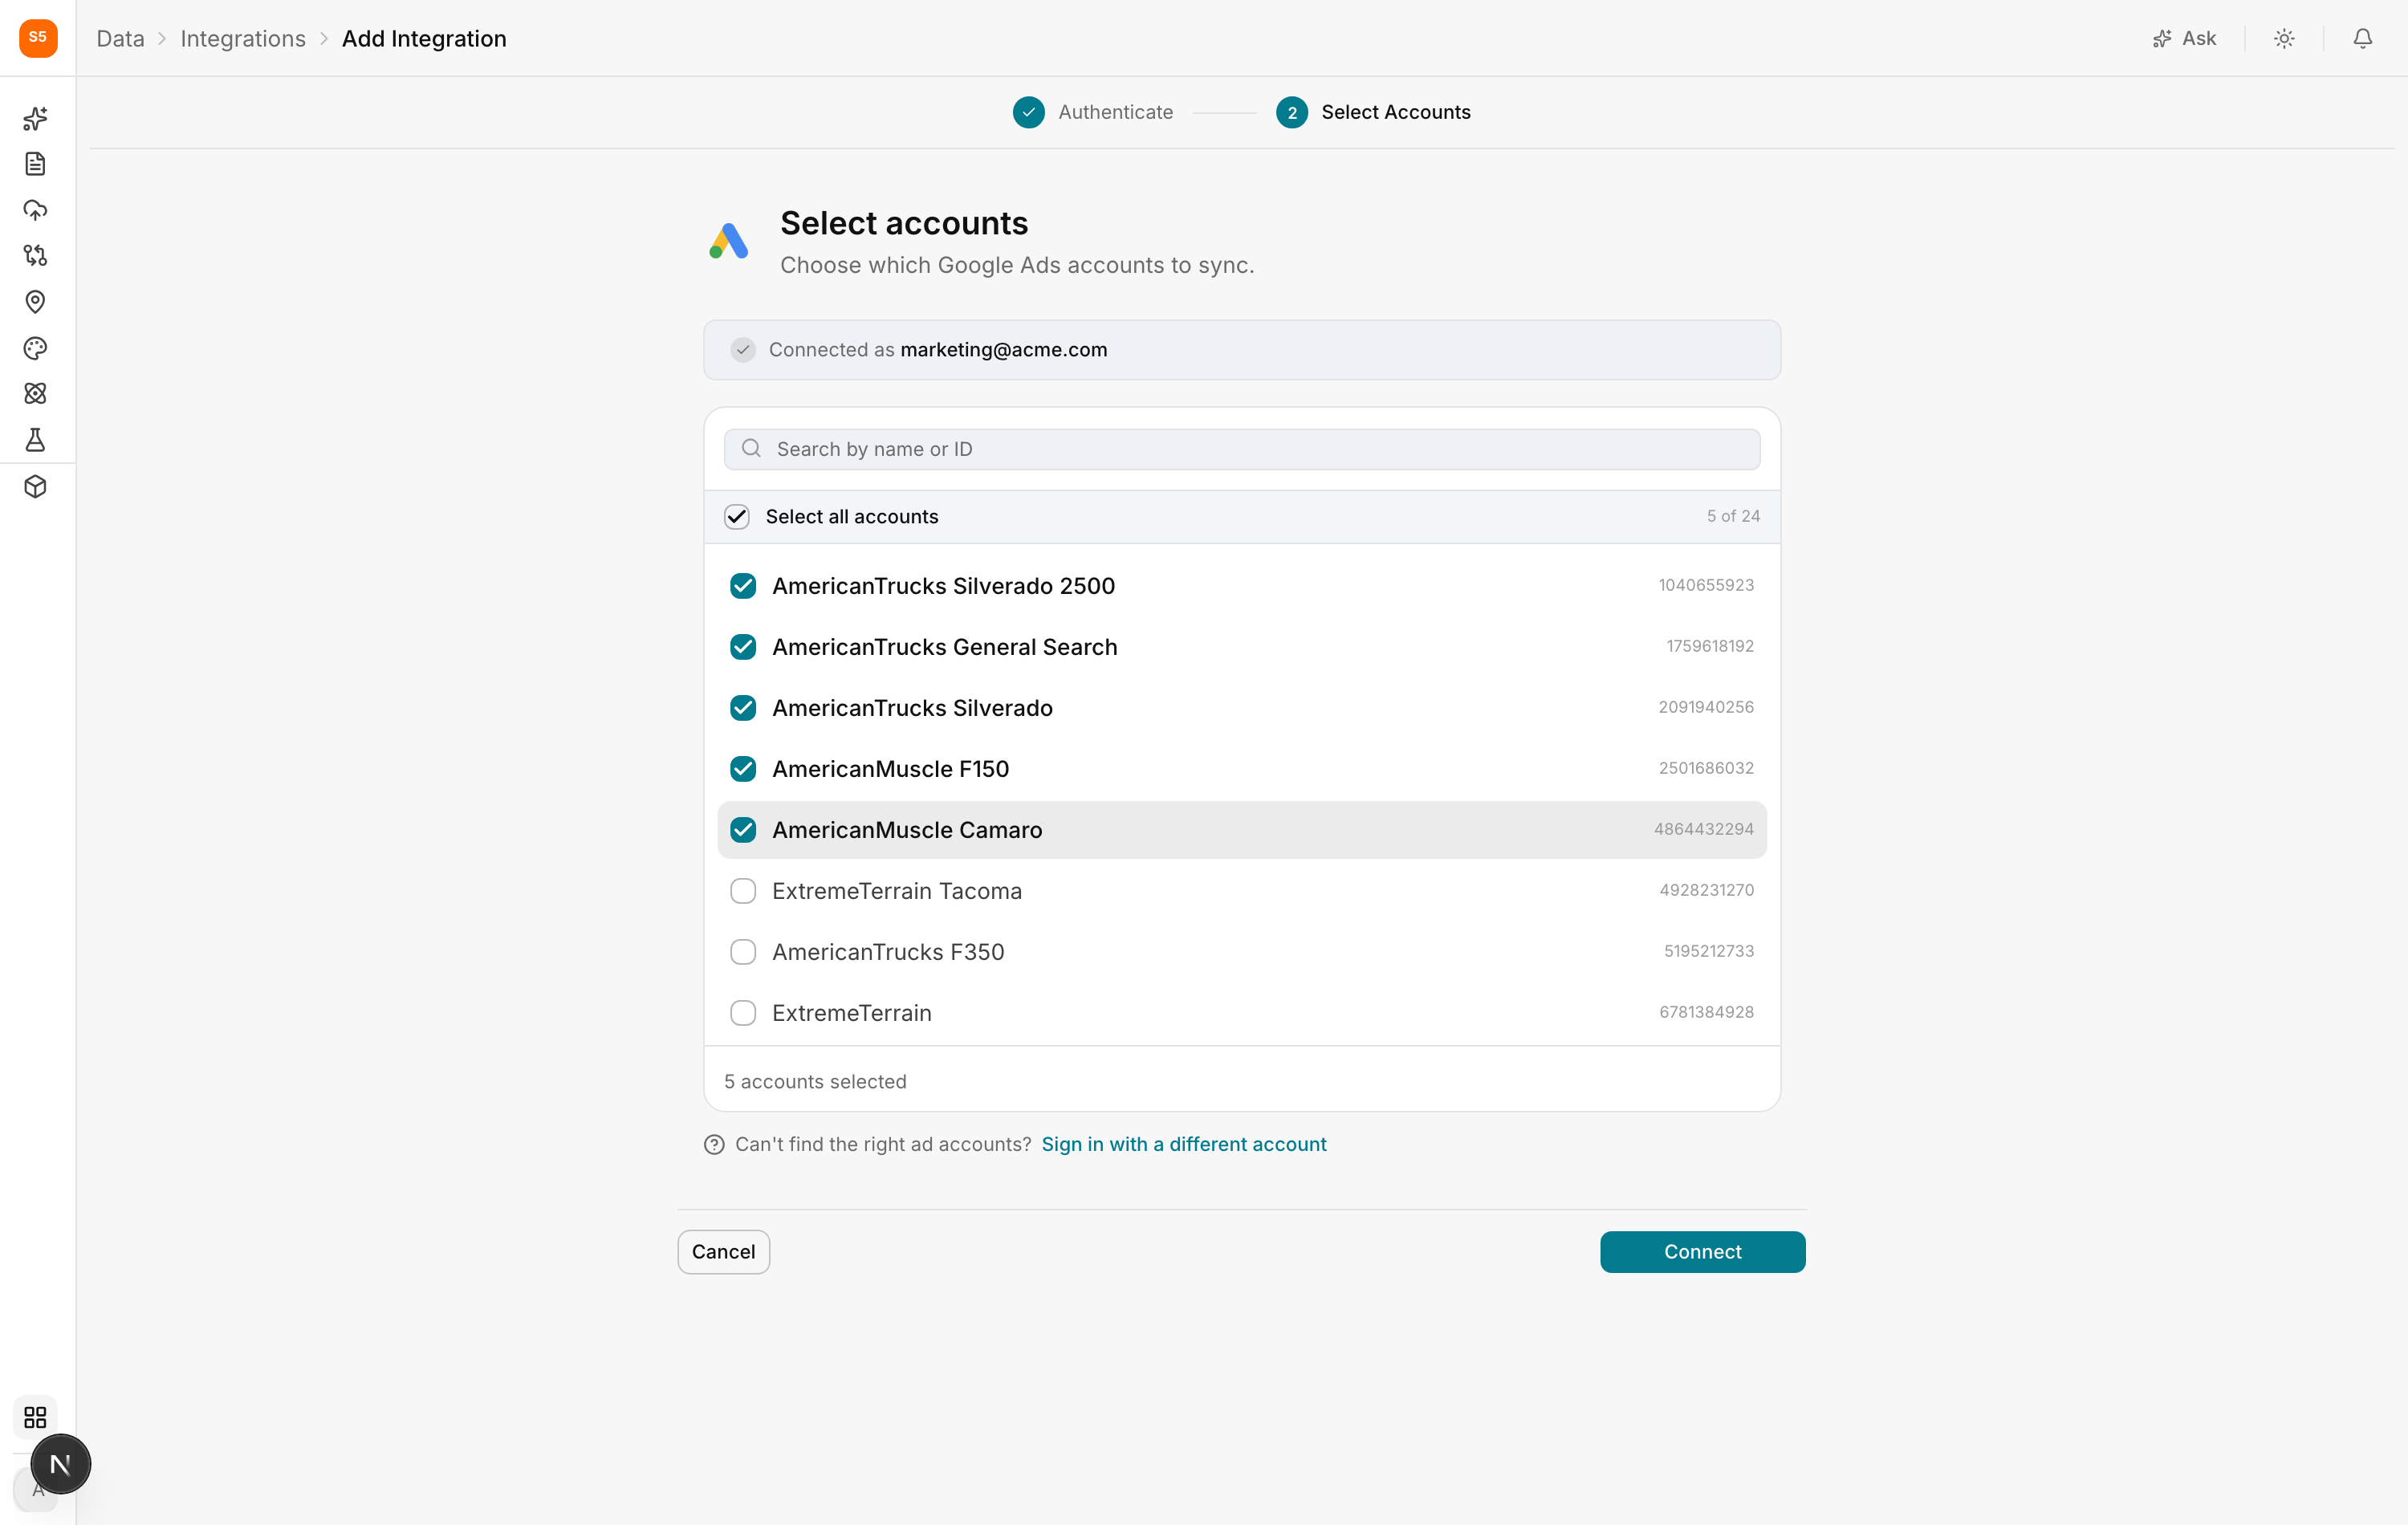Click the search magnifier icon

(x=751, y=449)
